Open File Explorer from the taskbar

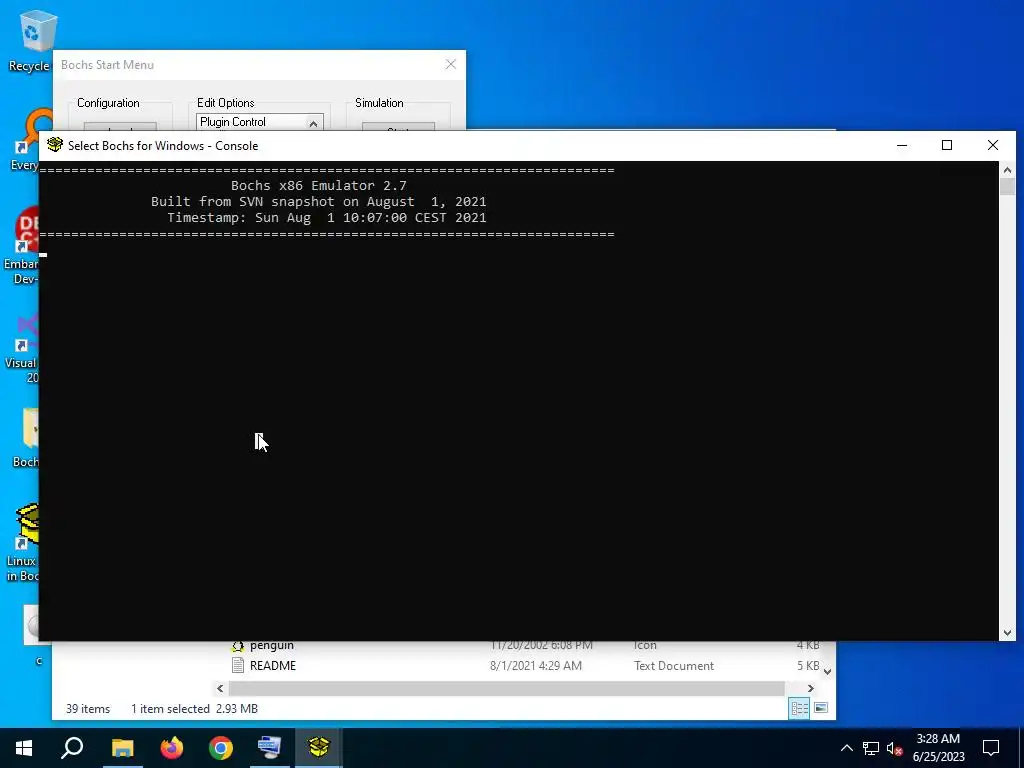(122, 747)
